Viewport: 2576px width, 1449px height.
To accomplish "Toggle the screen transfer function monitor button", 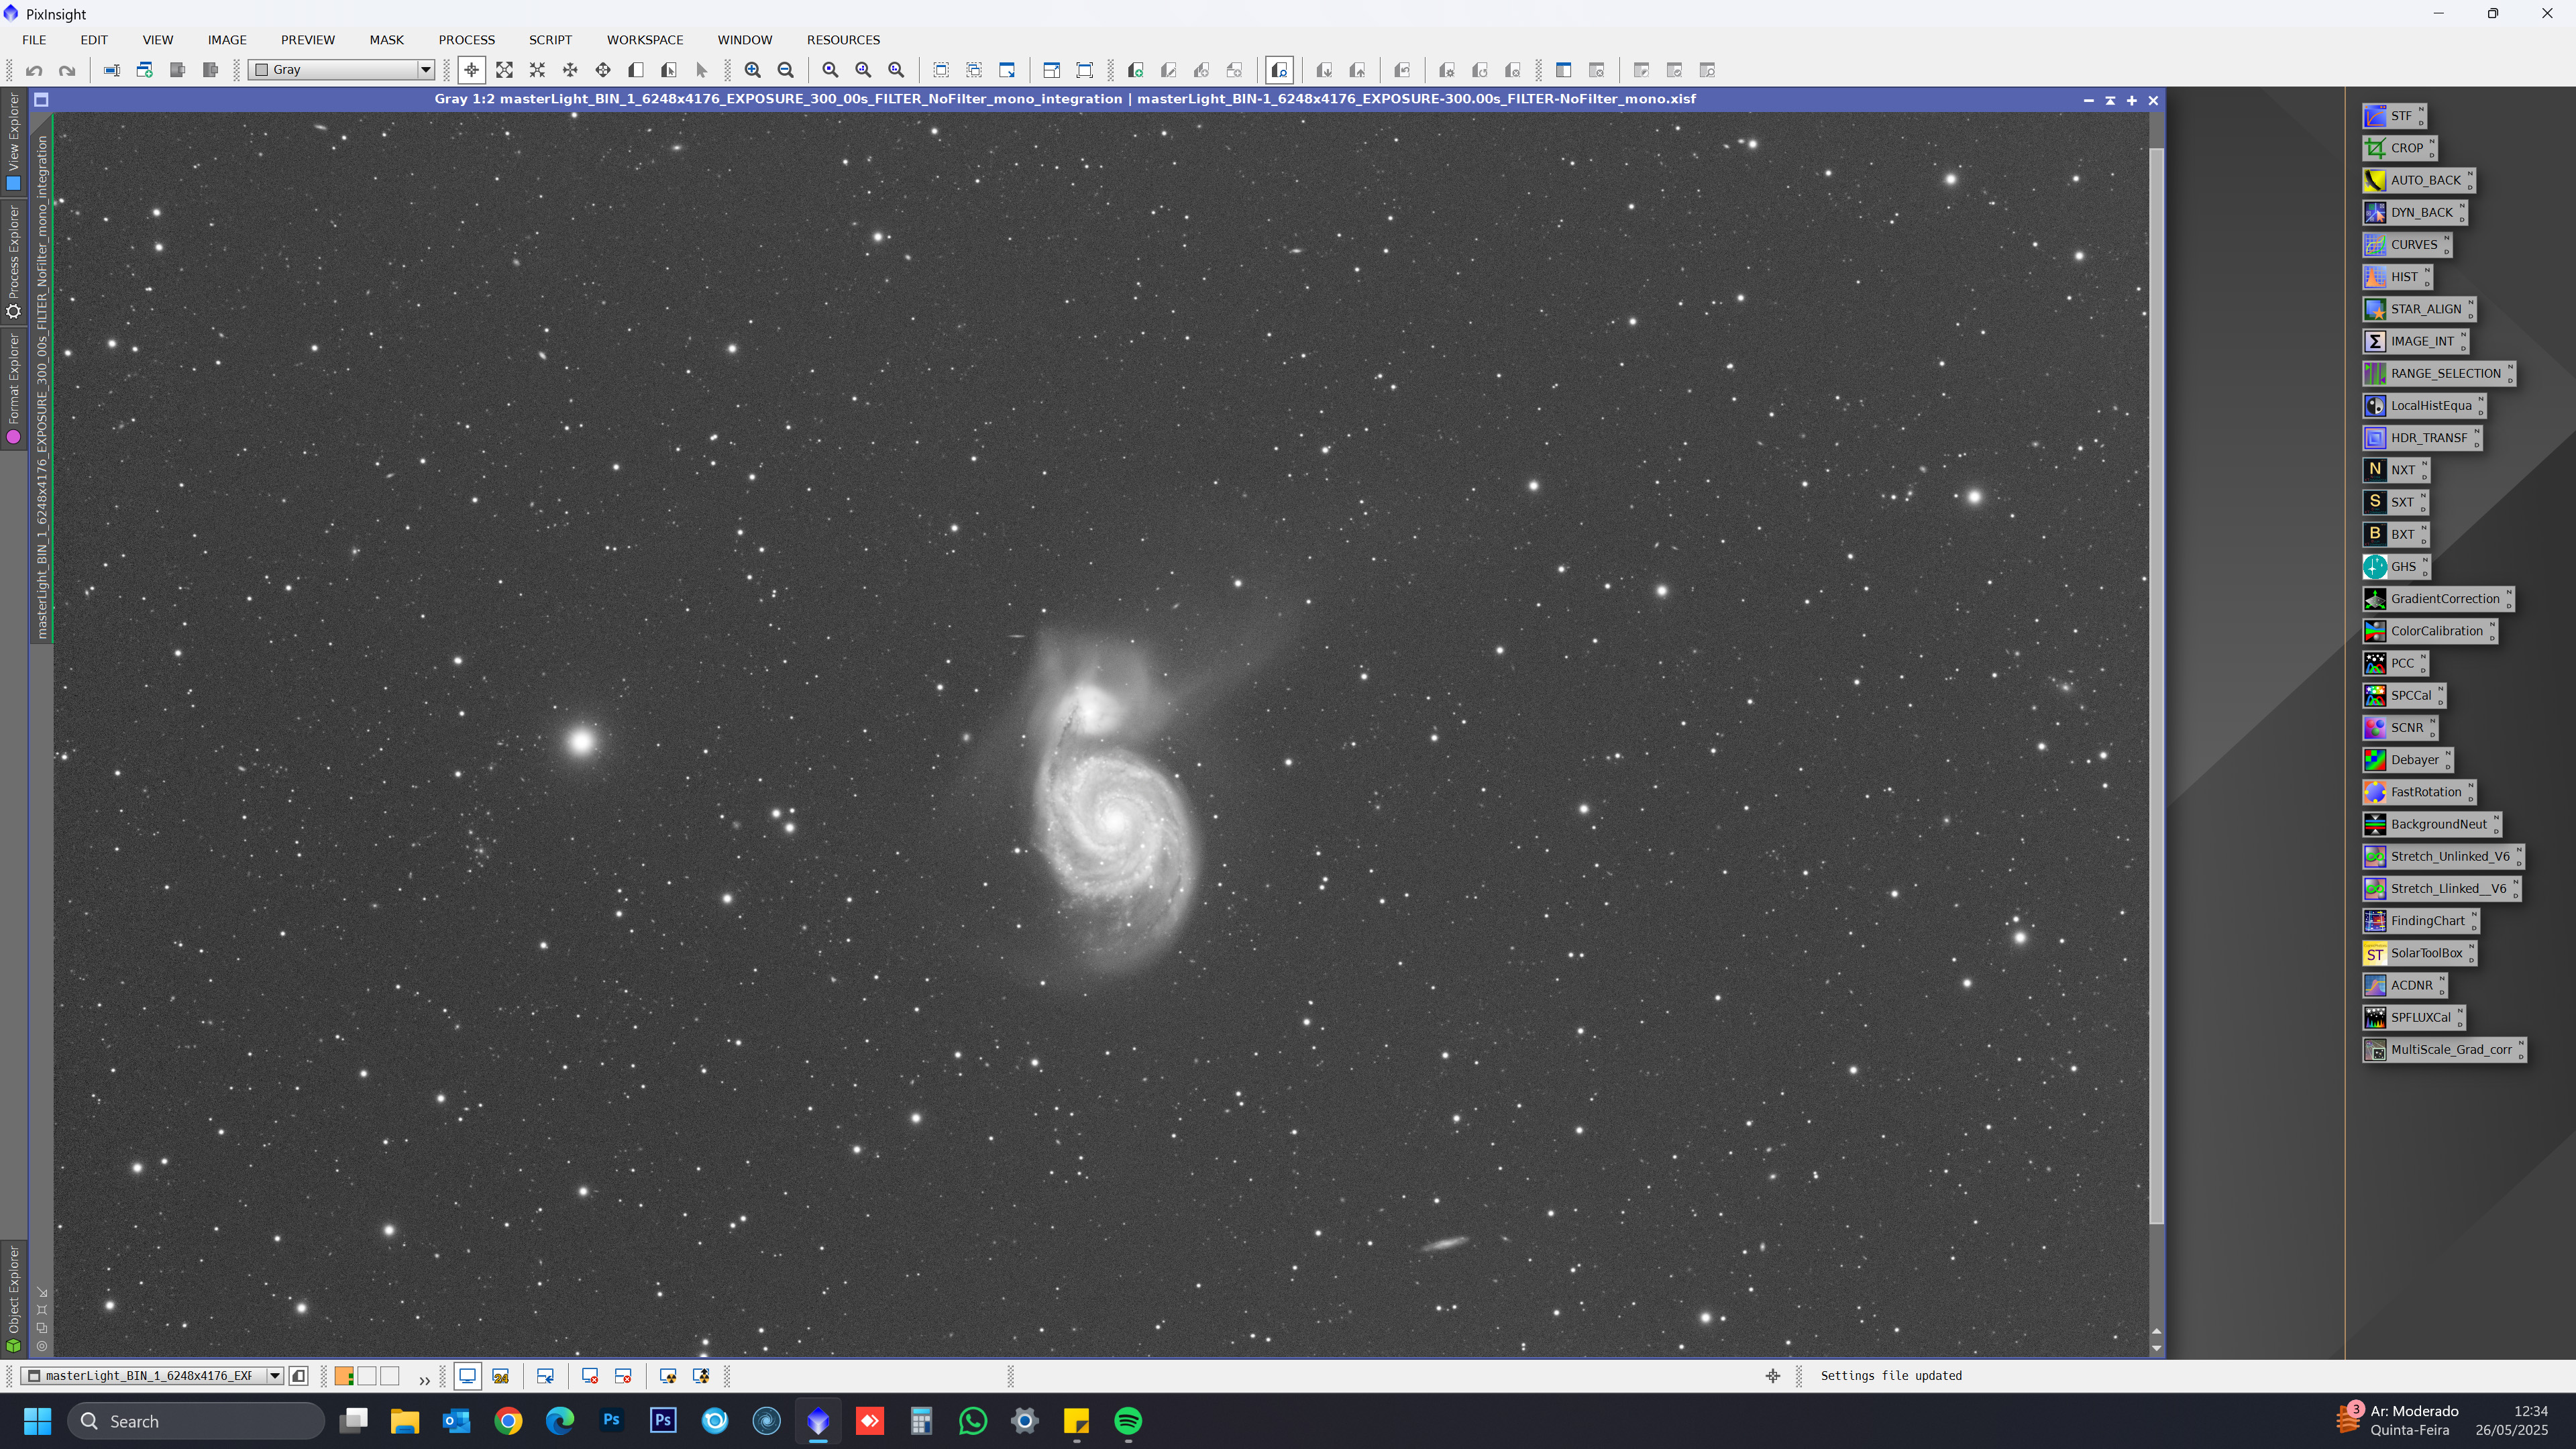I will click(x=467, y=1376).
